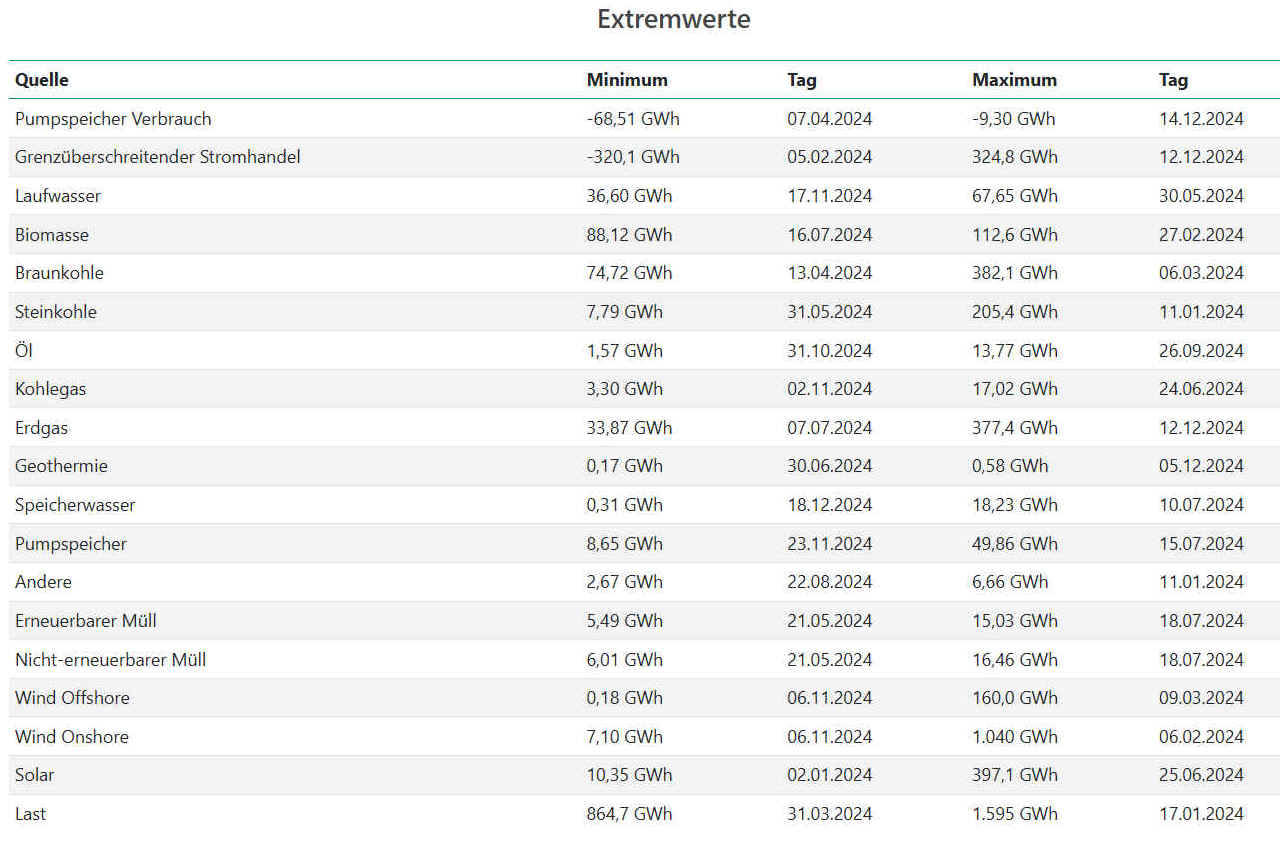Select the Pumpspeicher Verbrauch row label
The width and height of the screenshot is (1280, 846).
pyautogui.click(x=113, y=119)
